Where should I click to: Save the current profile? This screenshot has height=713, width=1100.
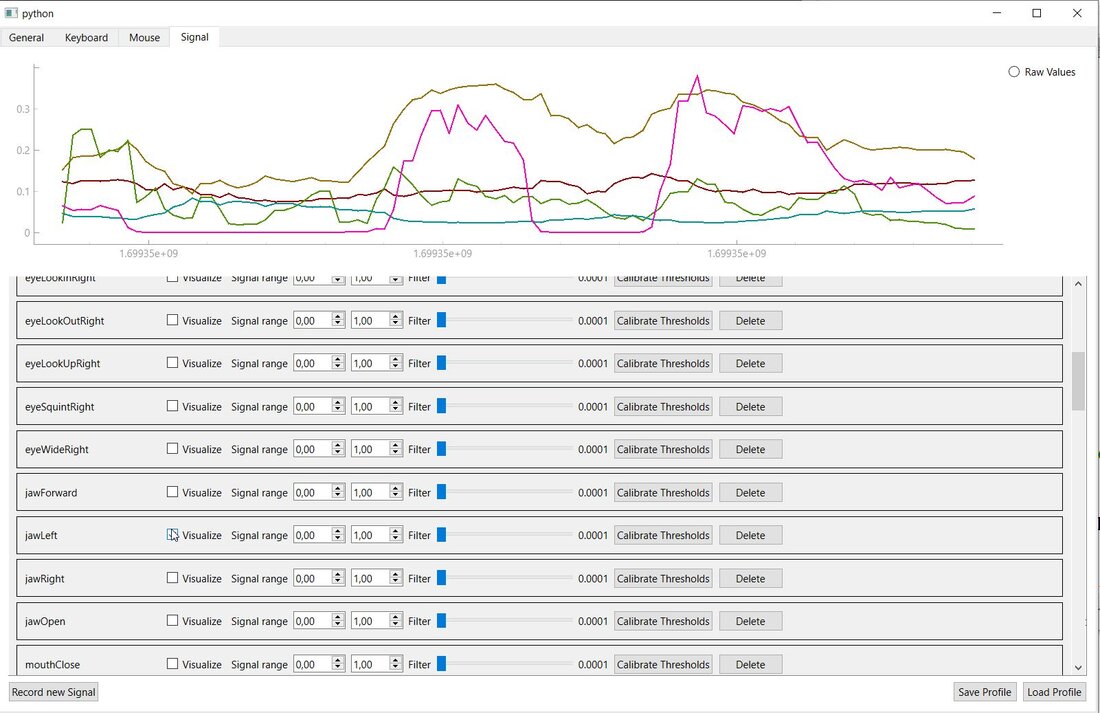[984, 692]
